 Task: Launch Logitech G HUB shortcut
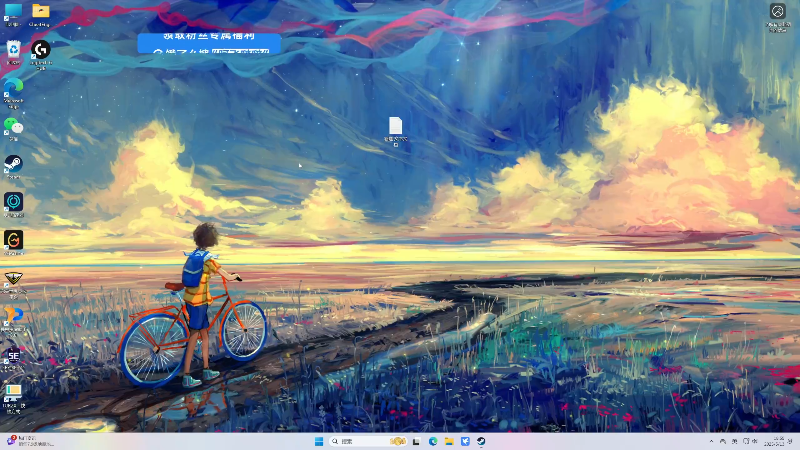[41, 55]
